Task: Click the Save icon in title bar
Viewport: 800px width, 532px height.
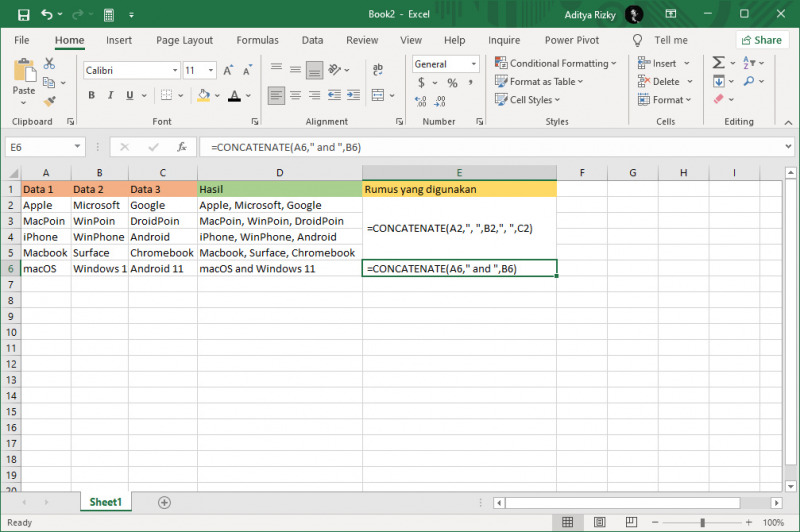Action: click(23, 15)
